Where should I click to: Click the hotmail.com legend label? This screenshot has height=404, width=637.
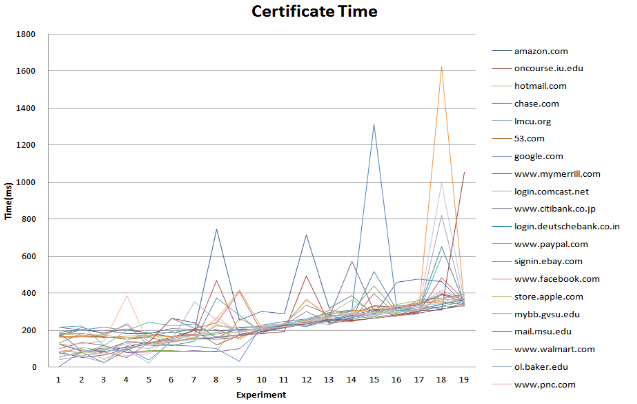pyautogui.click(x=540, y=86)
